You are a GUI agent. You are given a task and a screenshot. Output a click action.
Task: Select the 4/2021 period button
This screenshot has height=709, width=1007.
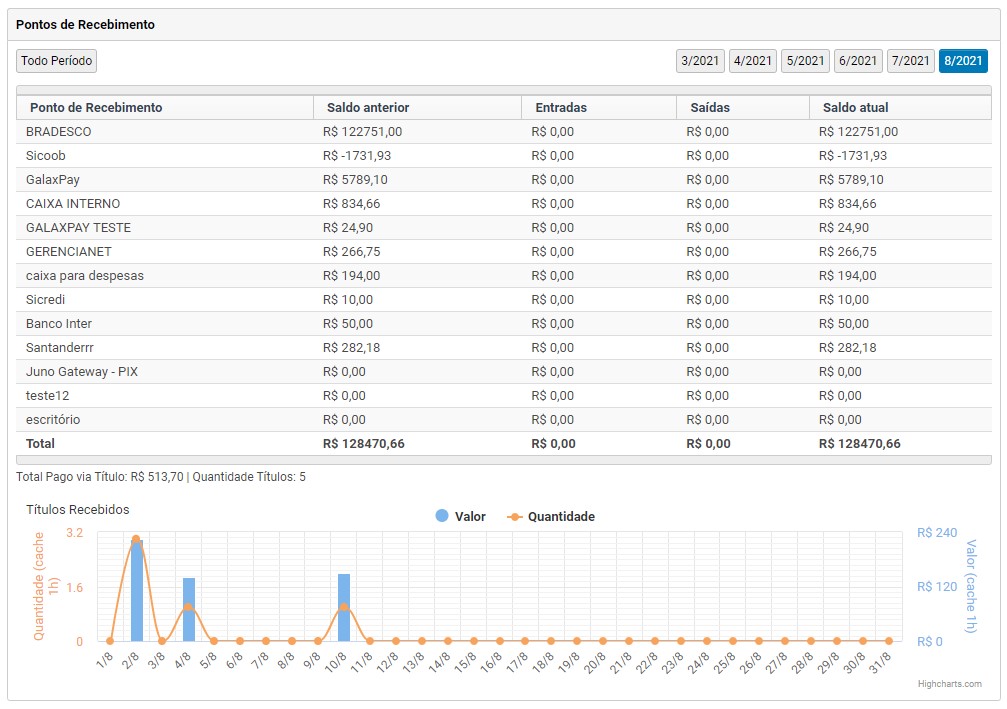point(753,61)
